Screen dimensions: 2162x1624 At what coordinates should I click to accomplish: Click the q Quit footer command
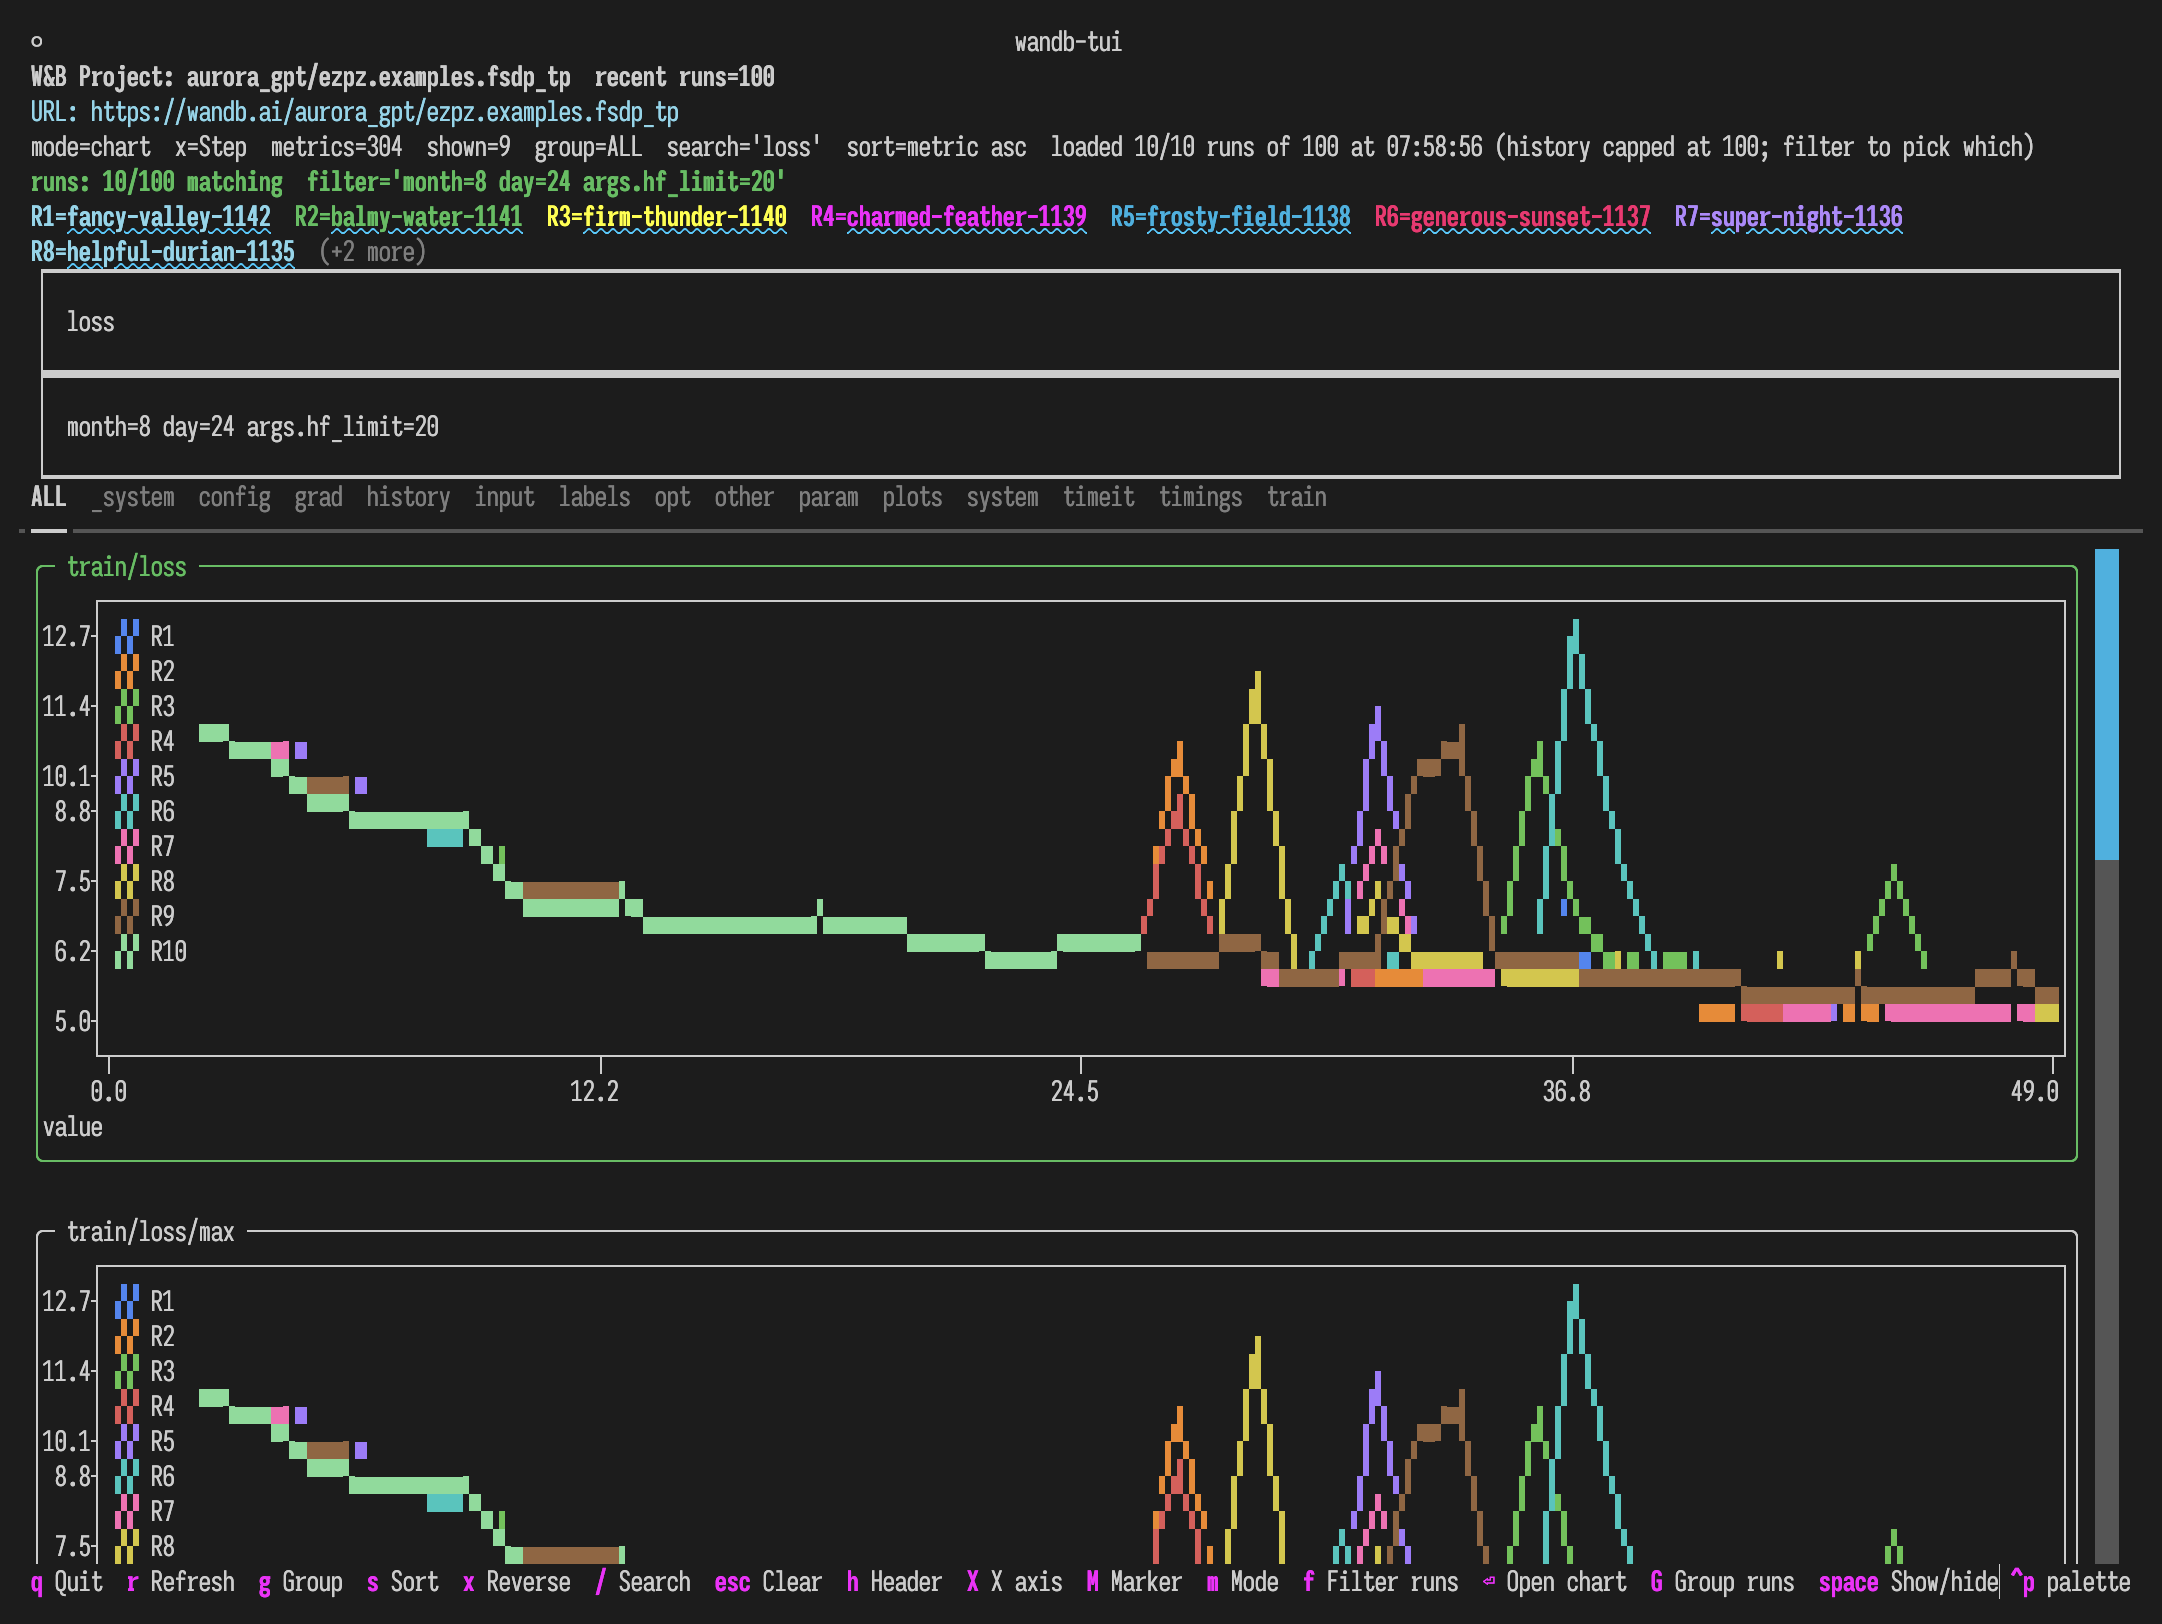click(66, 1582)
